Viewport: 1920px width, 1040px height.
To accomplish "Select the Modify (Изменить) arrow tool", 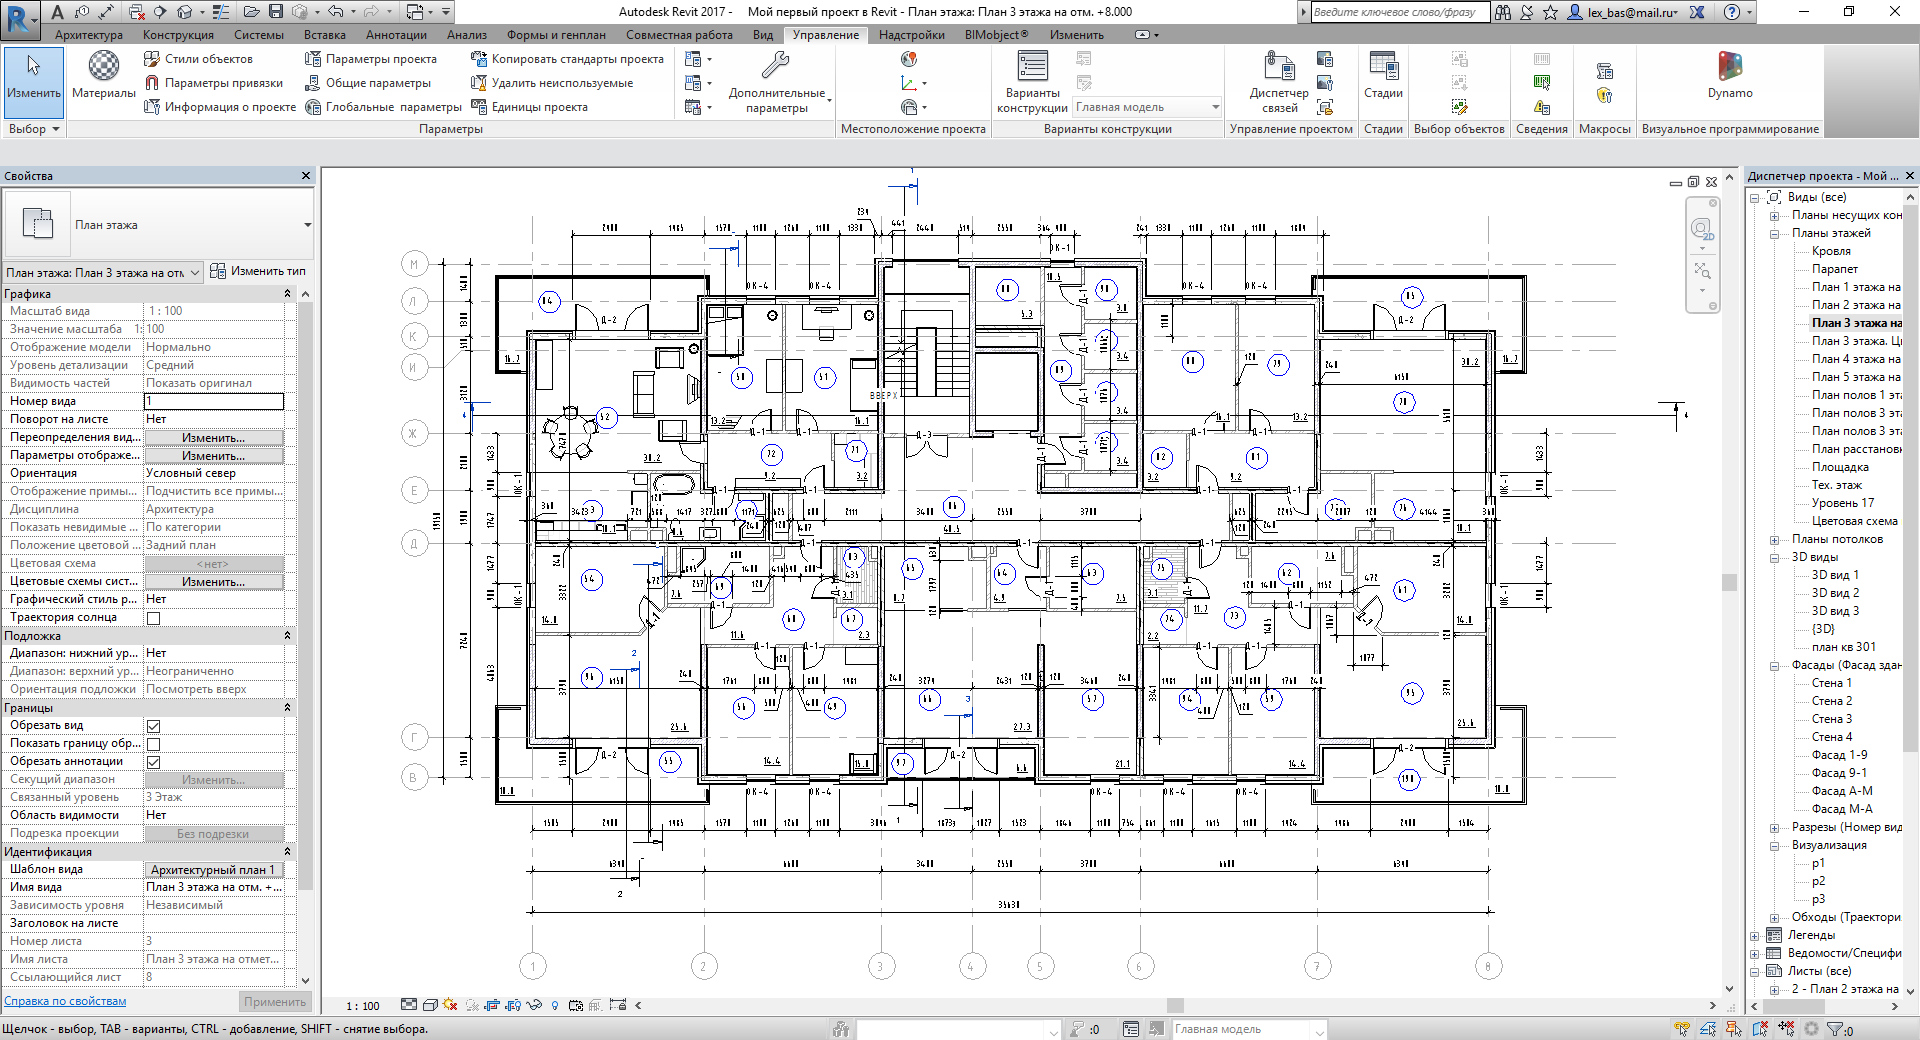I will click(x=34, y=75).
